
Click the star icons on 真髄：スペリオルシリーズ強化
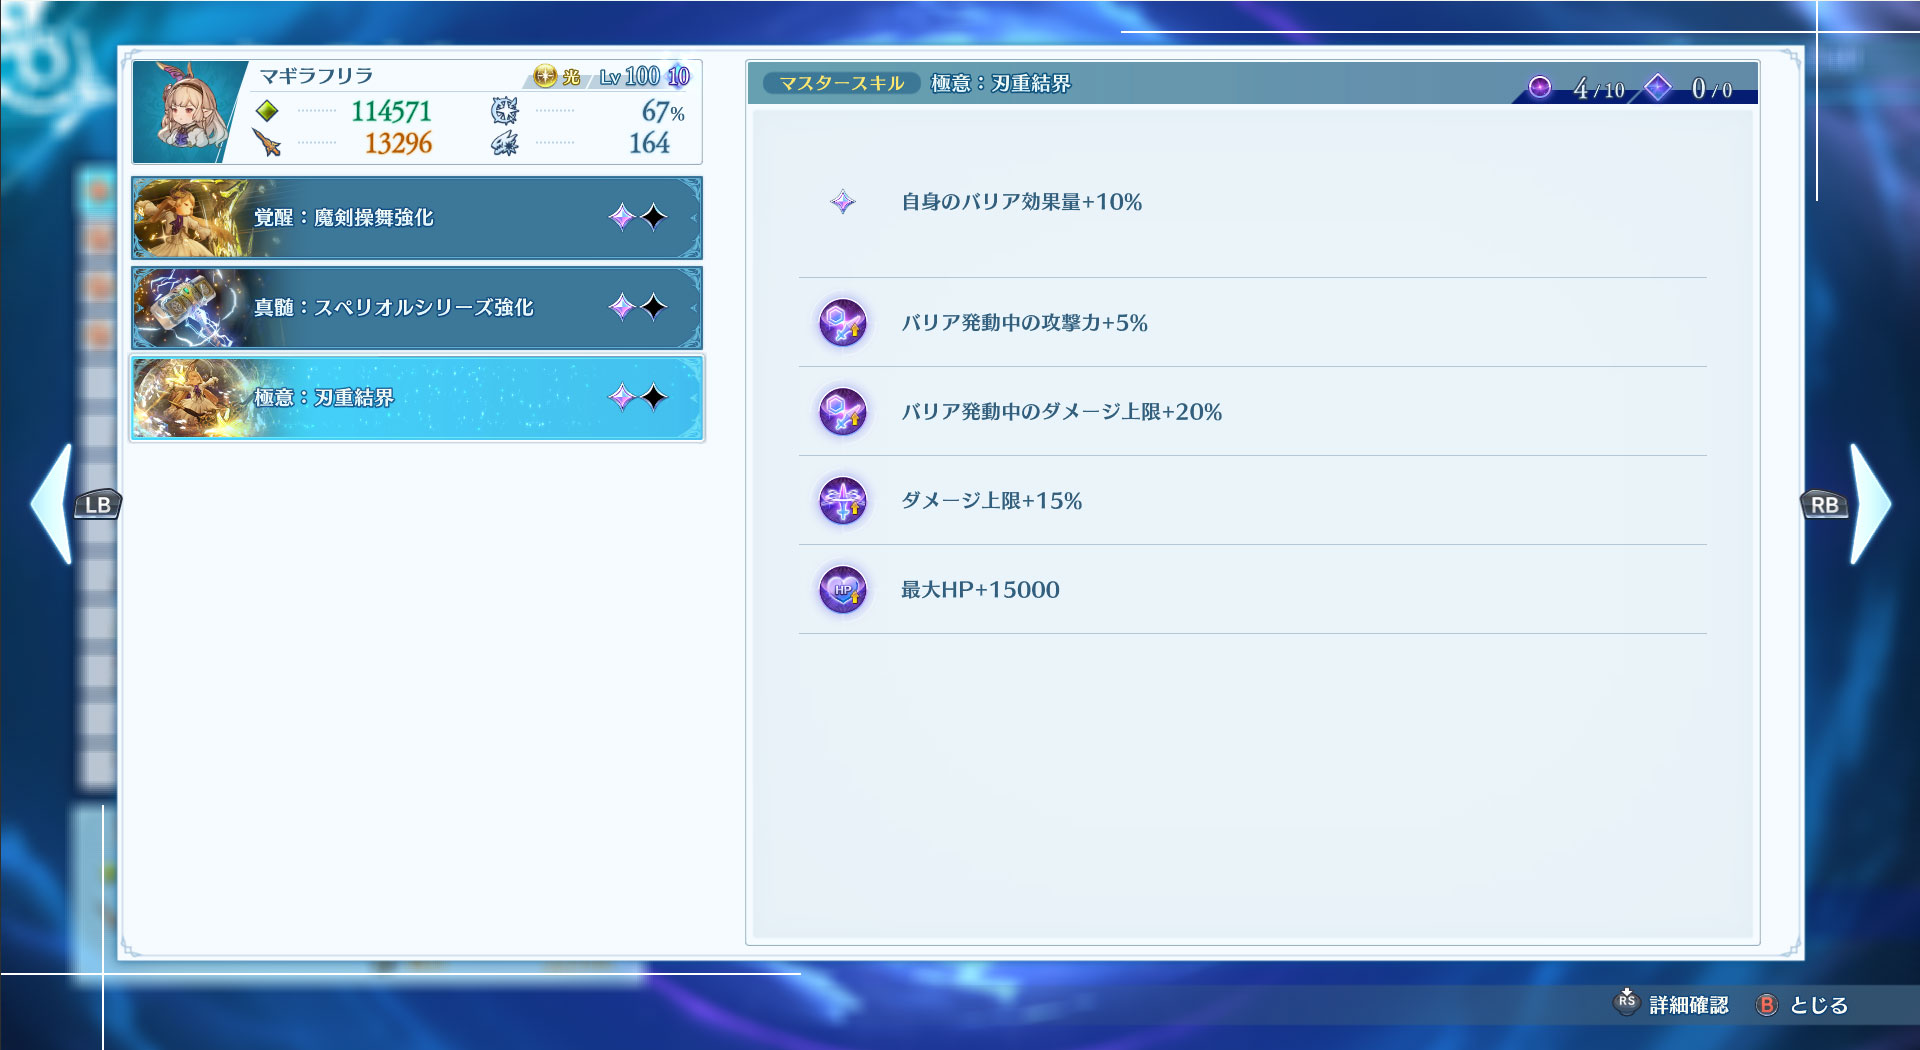638,306
